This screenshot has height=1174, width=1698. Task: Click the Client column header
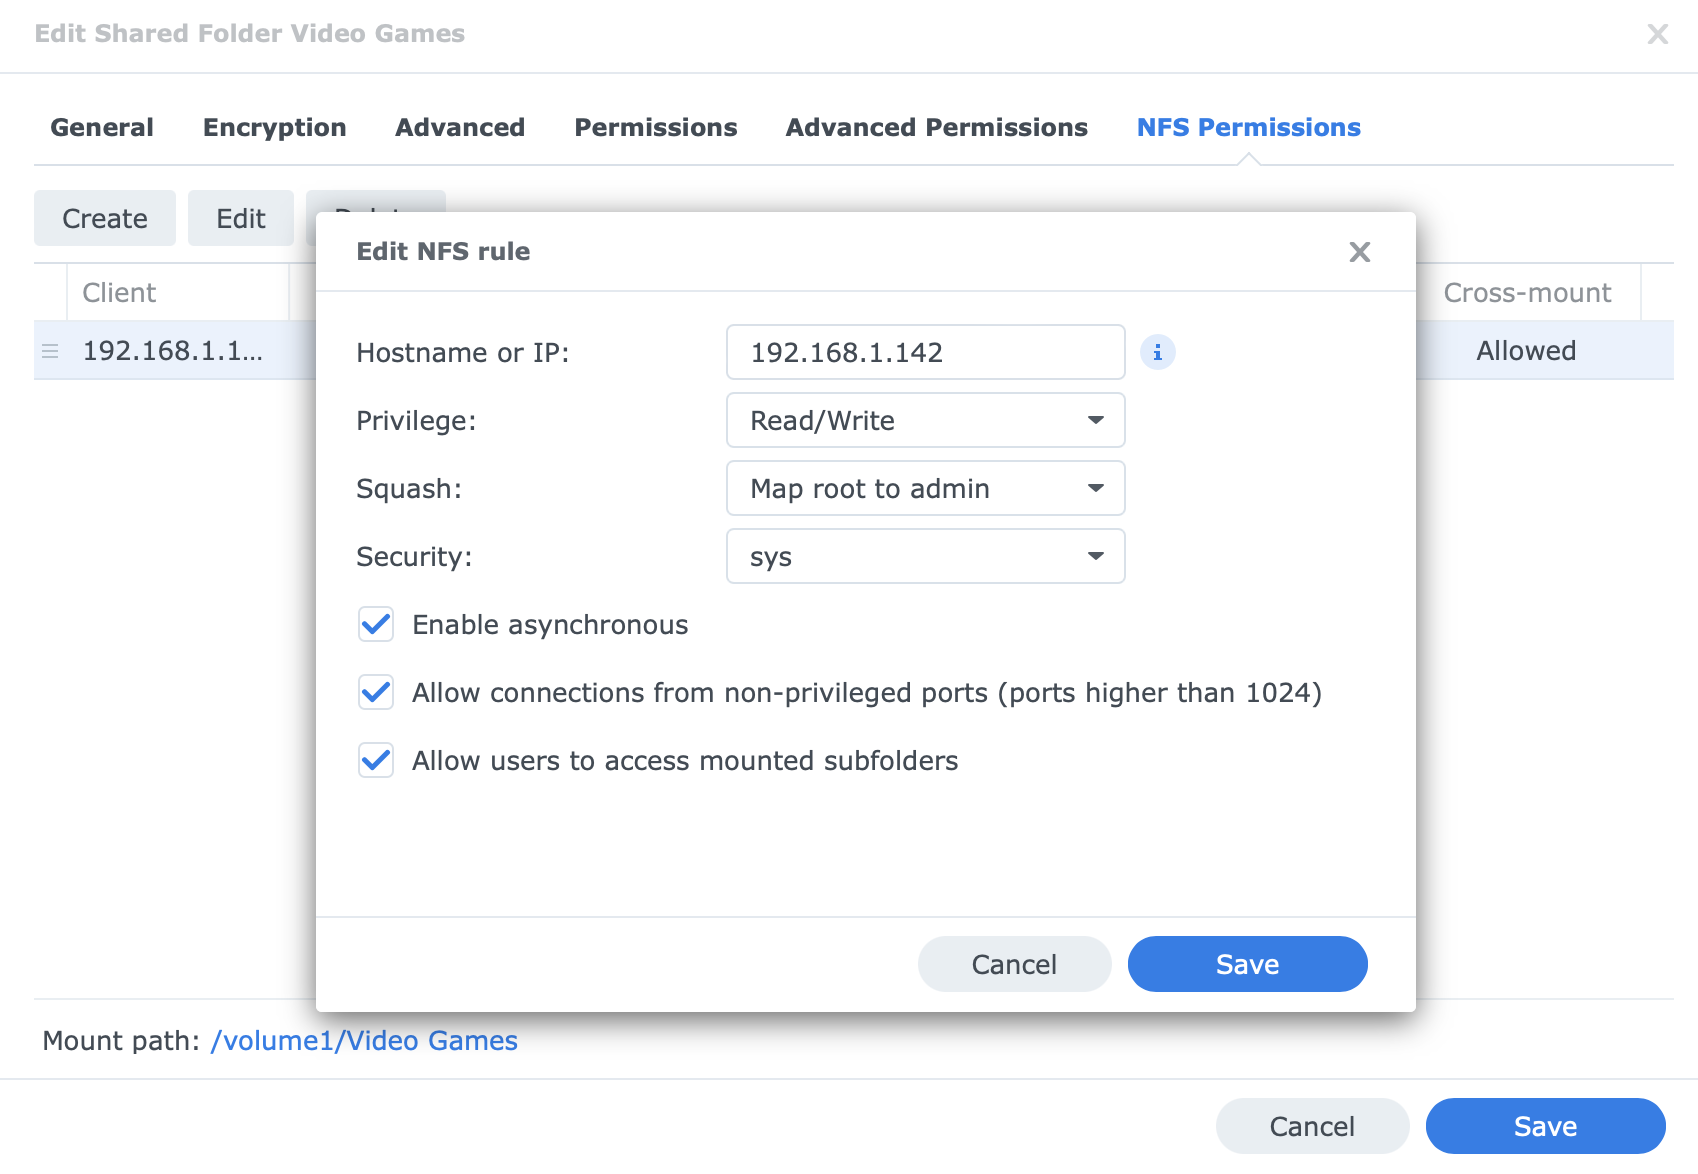pyautogui.click(x=178, y=293)
